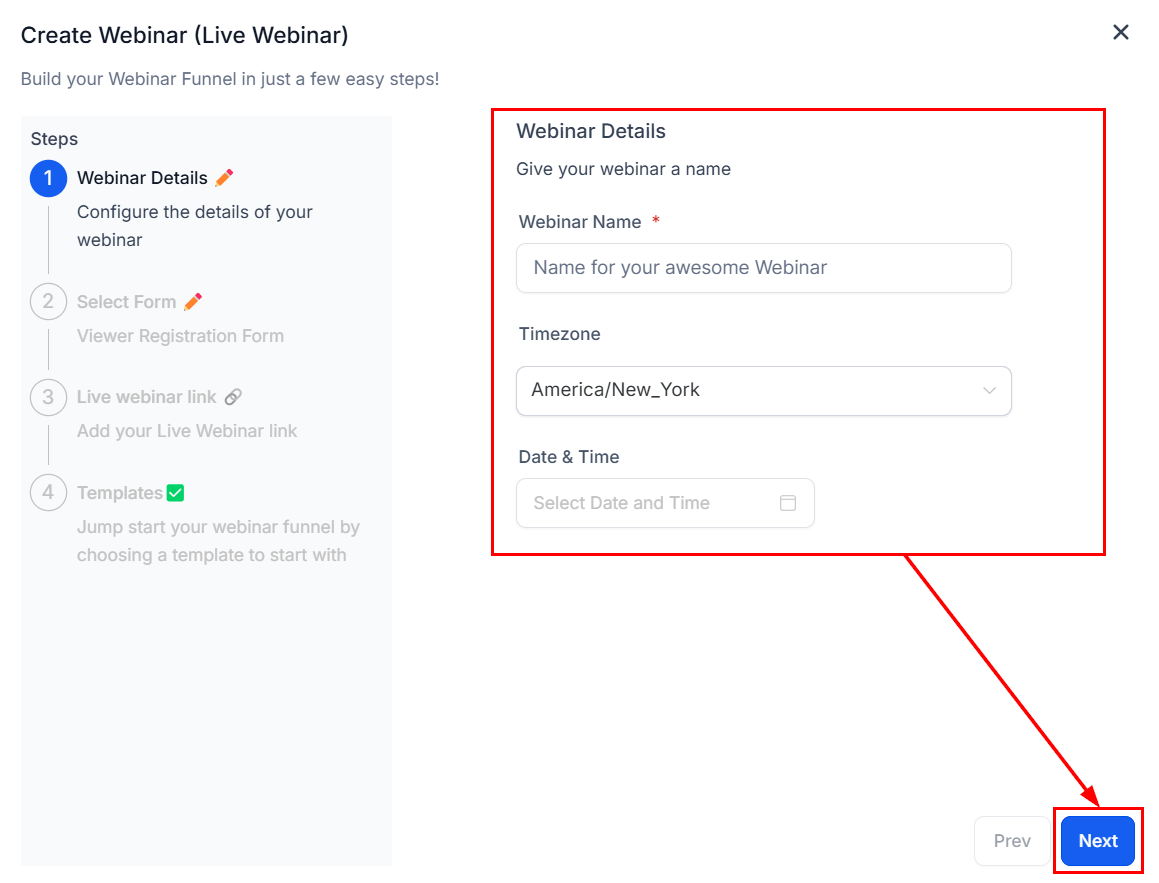Viewport: 1159px width, 883px height.
Task: Click the step 3 numbered circle
Action: [x=48, y=397]
